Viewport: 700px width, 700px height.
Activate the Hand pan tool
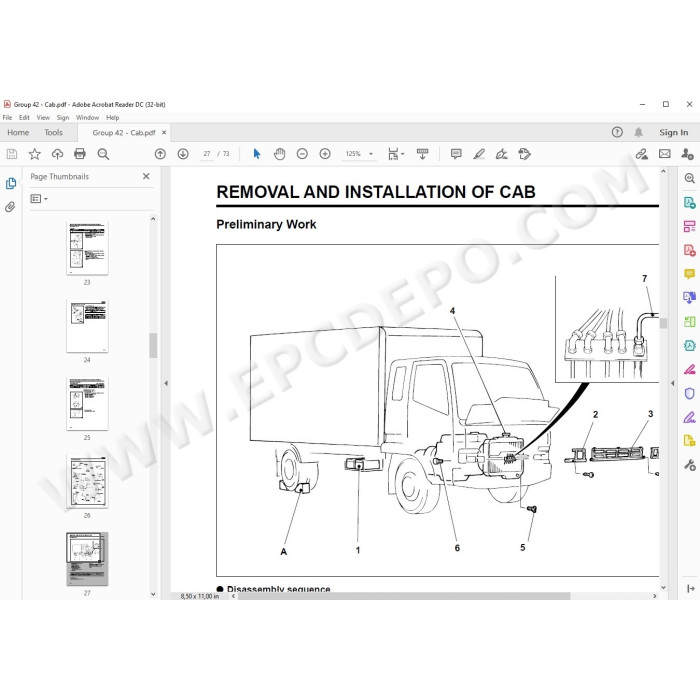pyautogui.click(x=279, y=154)
